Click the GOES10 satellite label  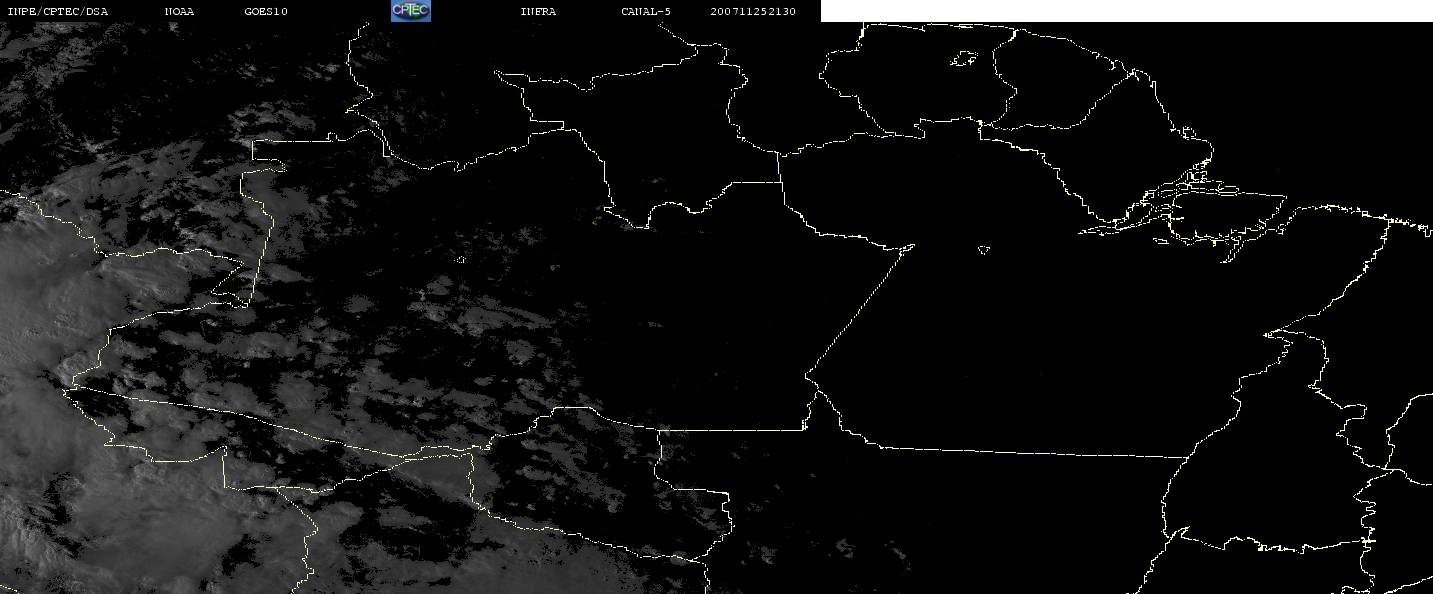(x=266, y=12)
